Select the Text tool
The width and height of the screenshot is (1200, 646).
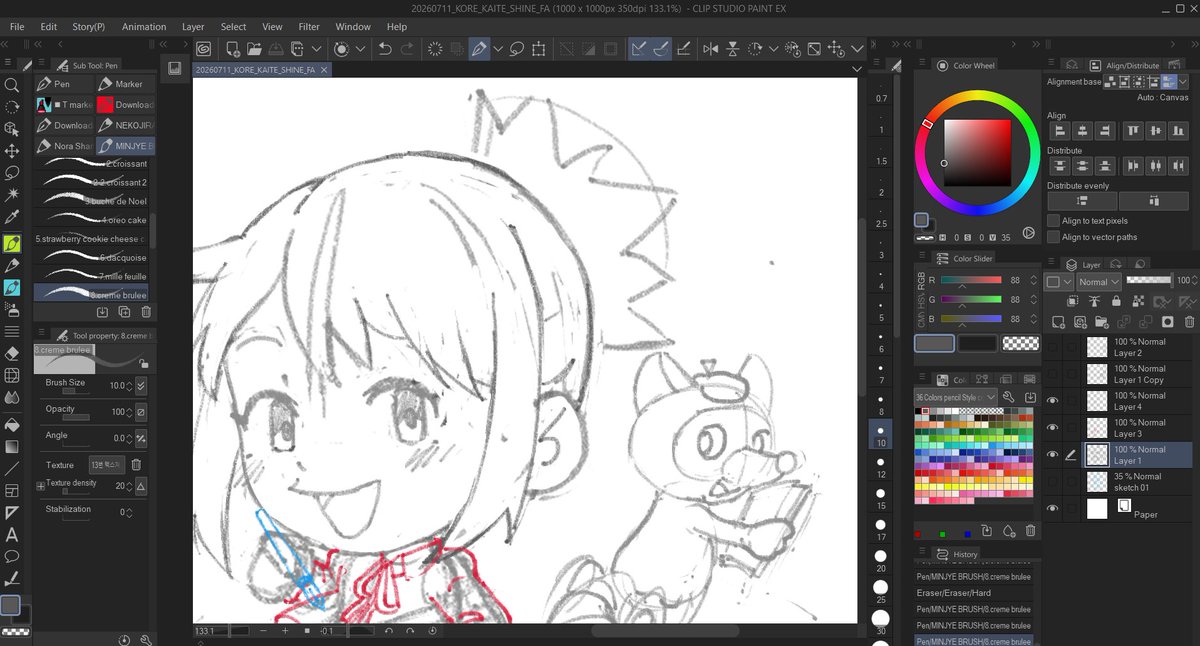tap(12, 534)
